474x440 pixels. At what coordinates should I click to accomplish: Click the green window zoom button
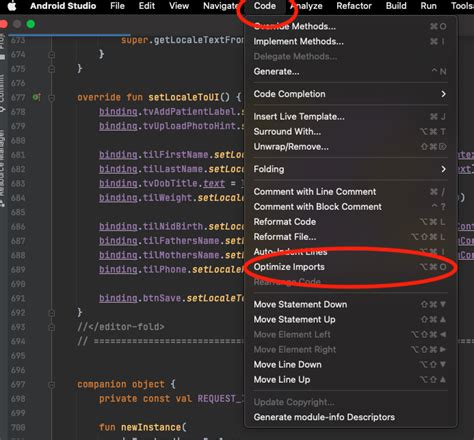coord(31,24)
